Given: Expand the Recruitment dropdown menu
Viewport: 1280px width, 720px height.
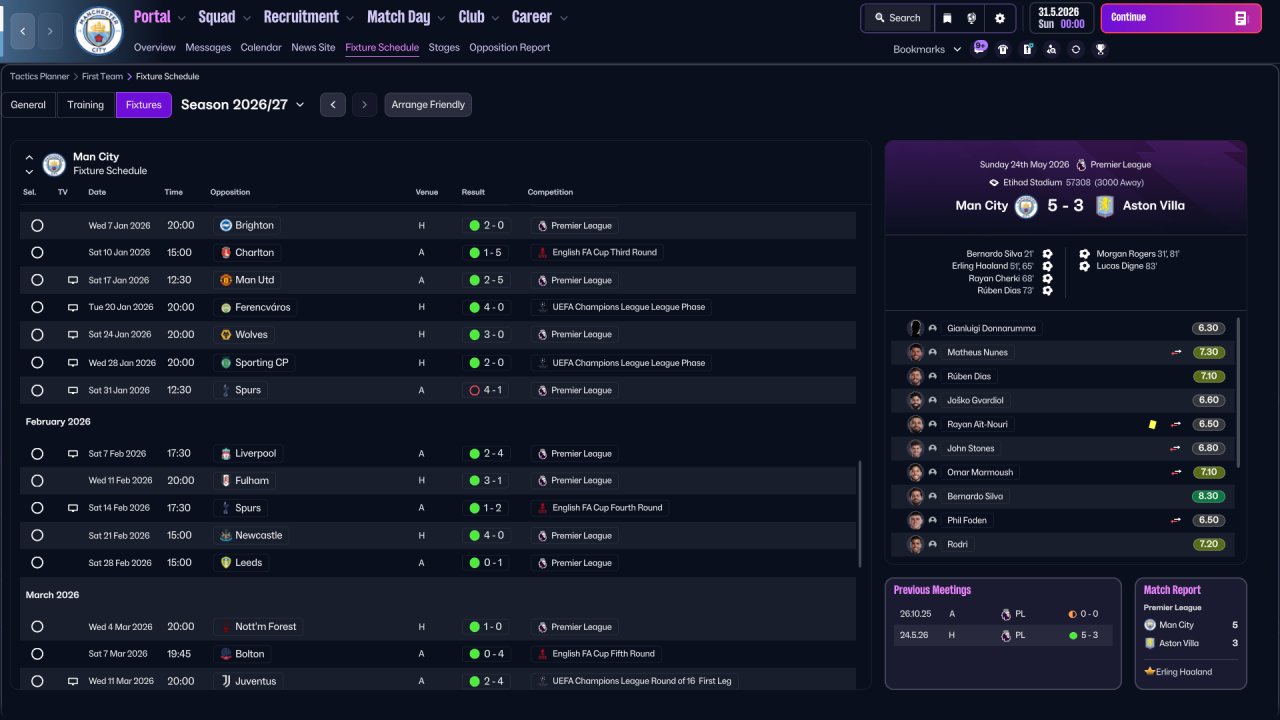Looking at the screenshot, I should coord(309,17).
